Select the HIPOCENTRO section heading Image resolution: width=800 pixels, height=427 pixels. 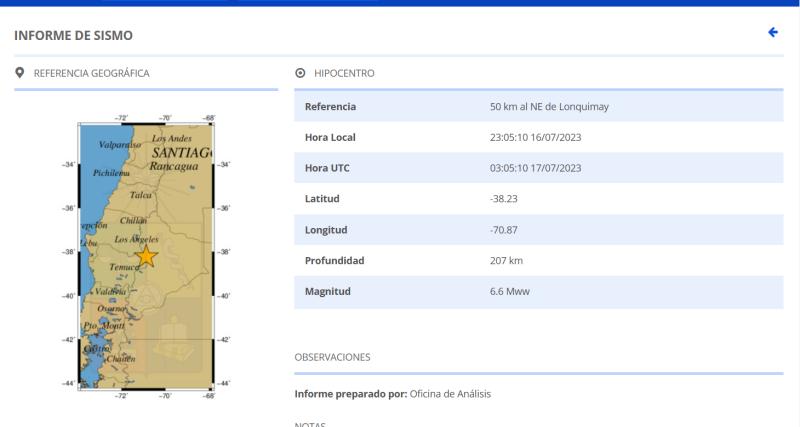[344, 74]
